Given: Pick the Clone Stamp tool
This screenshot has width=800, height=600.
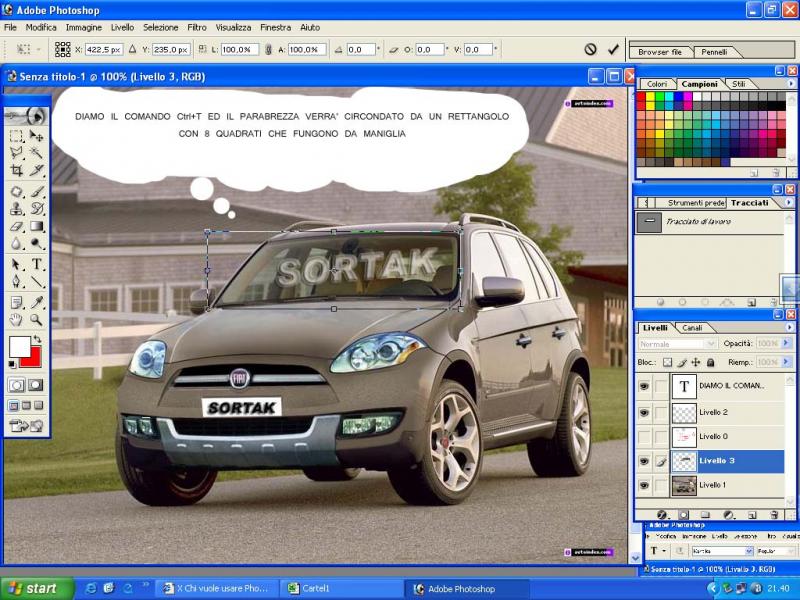Looking at the screenshot, I should [17, 209].
